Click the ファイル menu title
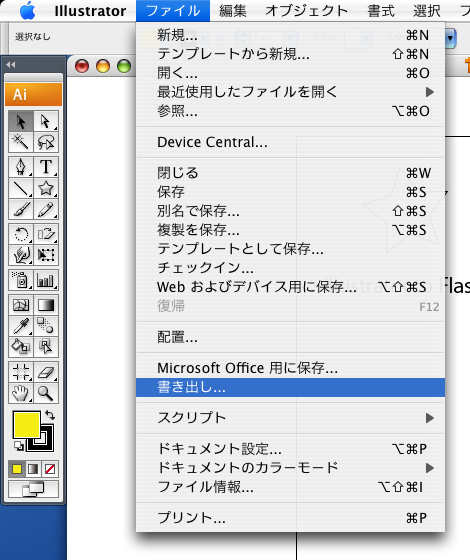Image resolution: width=470 pixels, height=560 pixels. click(173, 11)
